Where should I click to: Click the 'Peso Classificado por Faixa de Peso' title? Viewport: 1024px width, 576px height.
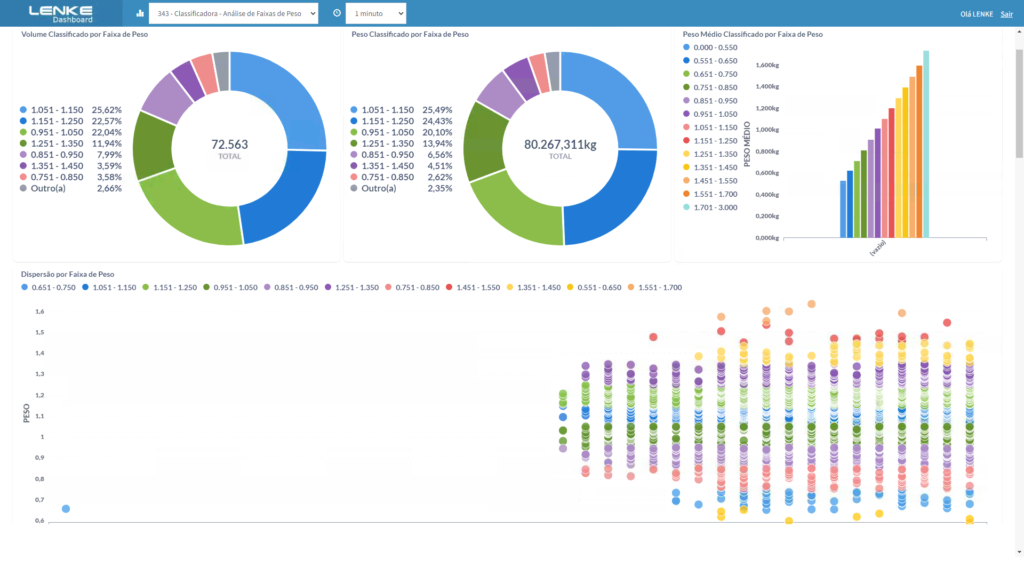410,34
